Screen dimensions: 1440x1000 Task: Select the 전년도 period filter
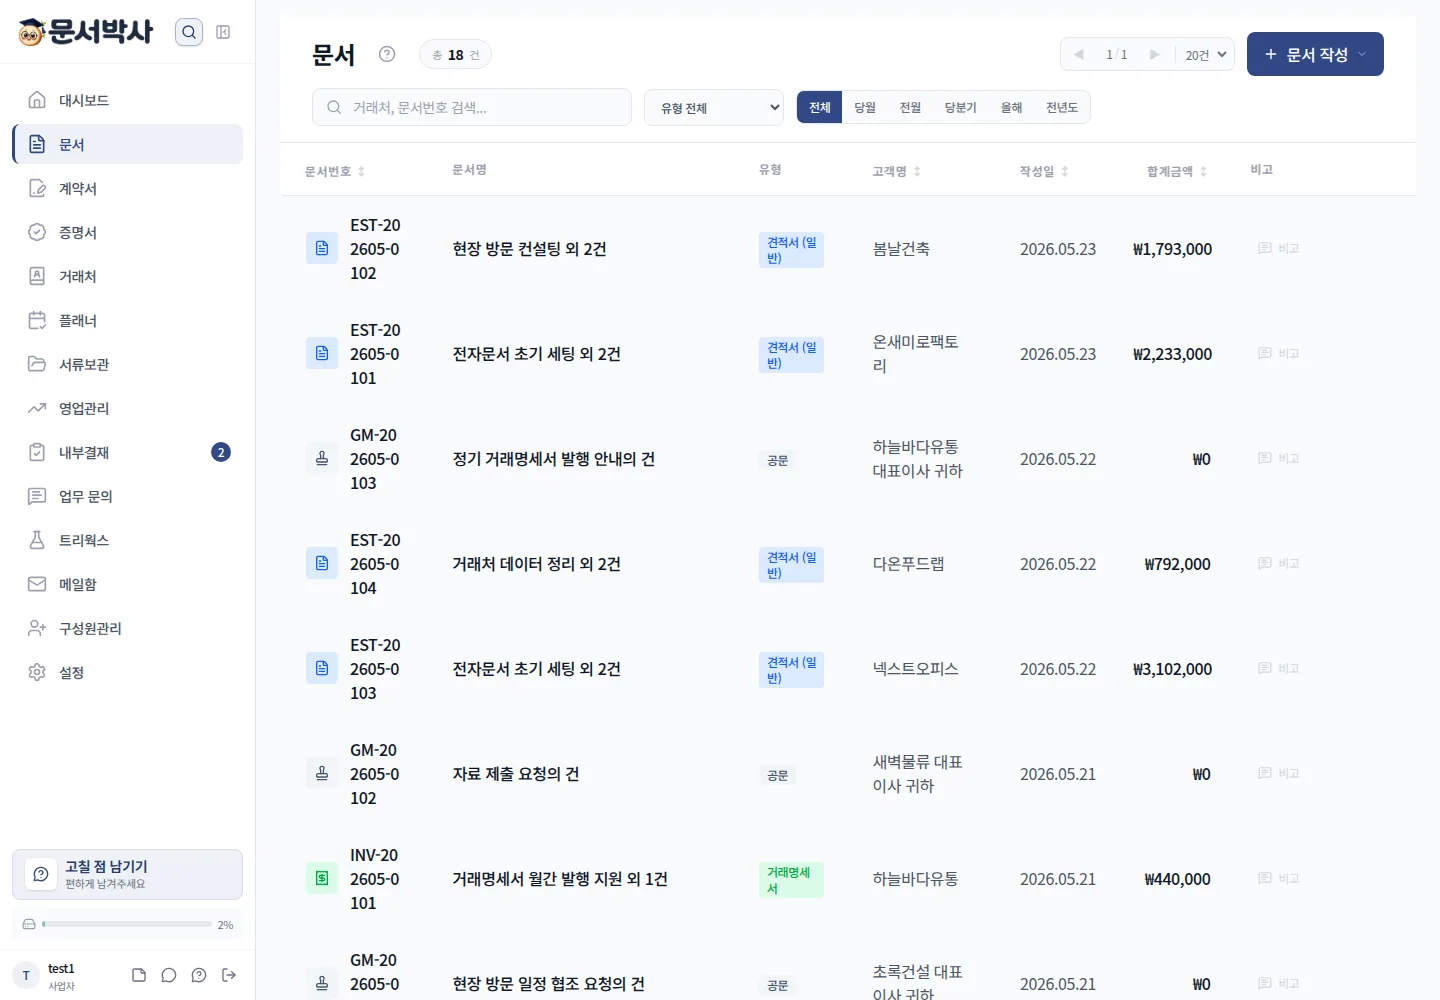(1062, 107)
